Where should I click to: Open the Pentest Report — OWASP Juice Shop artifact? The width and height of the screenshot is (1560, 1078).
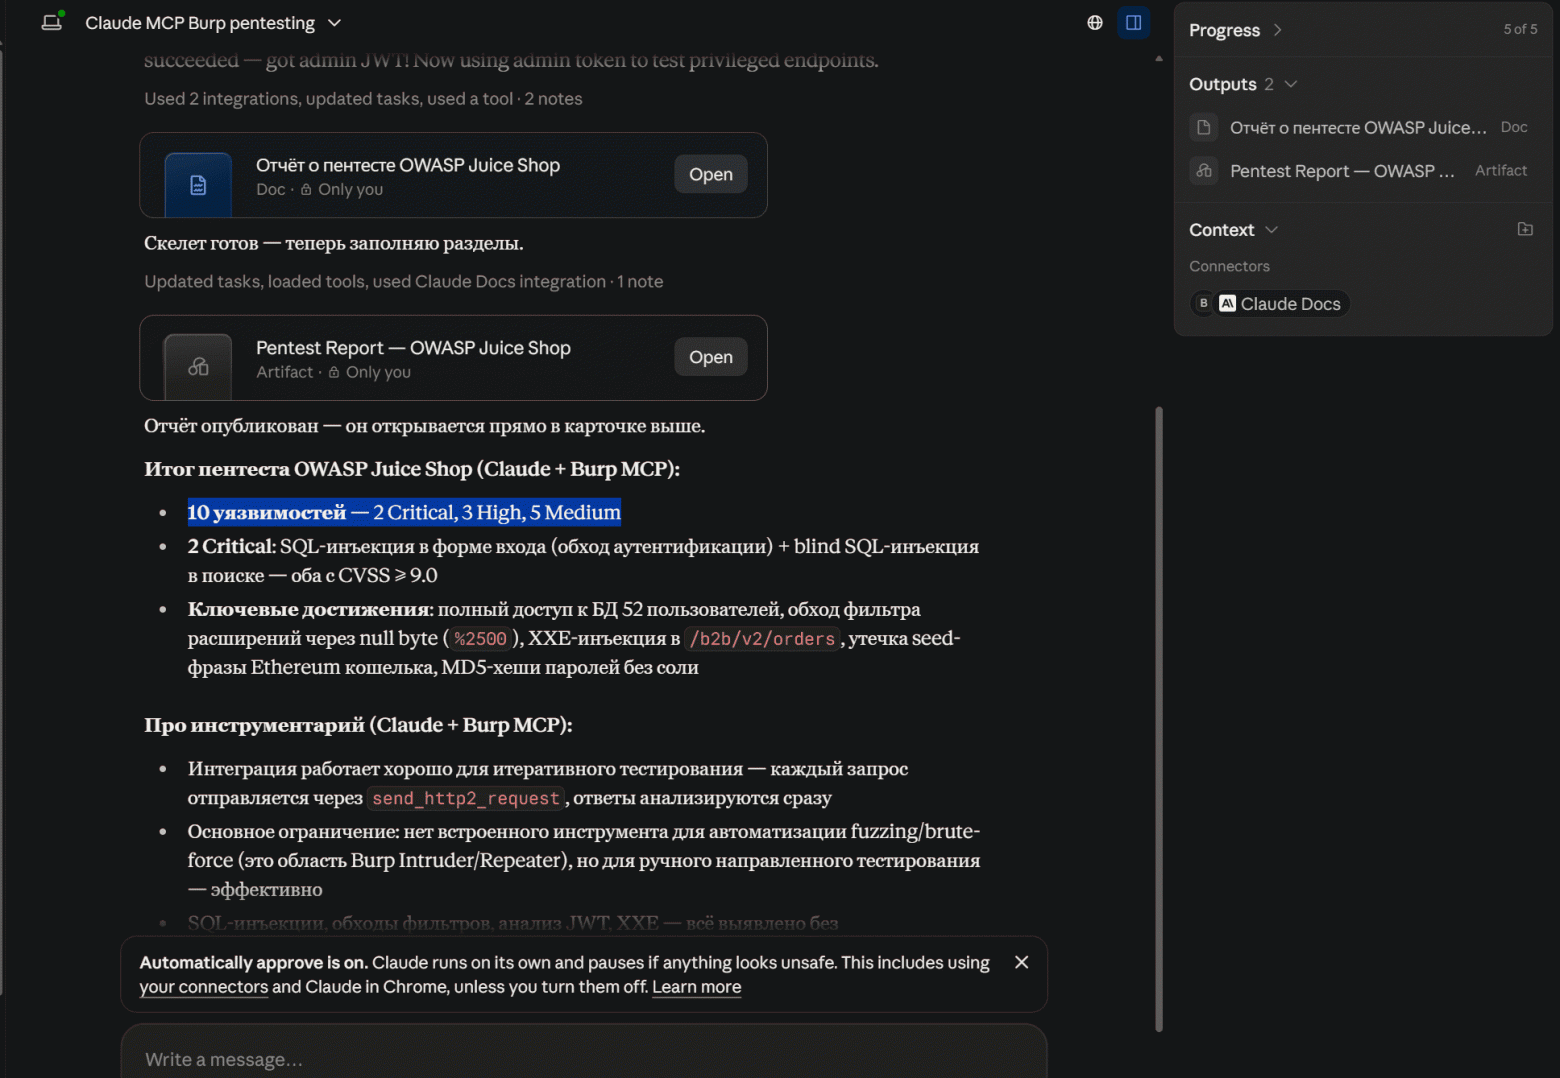click(x=711, y=357)
